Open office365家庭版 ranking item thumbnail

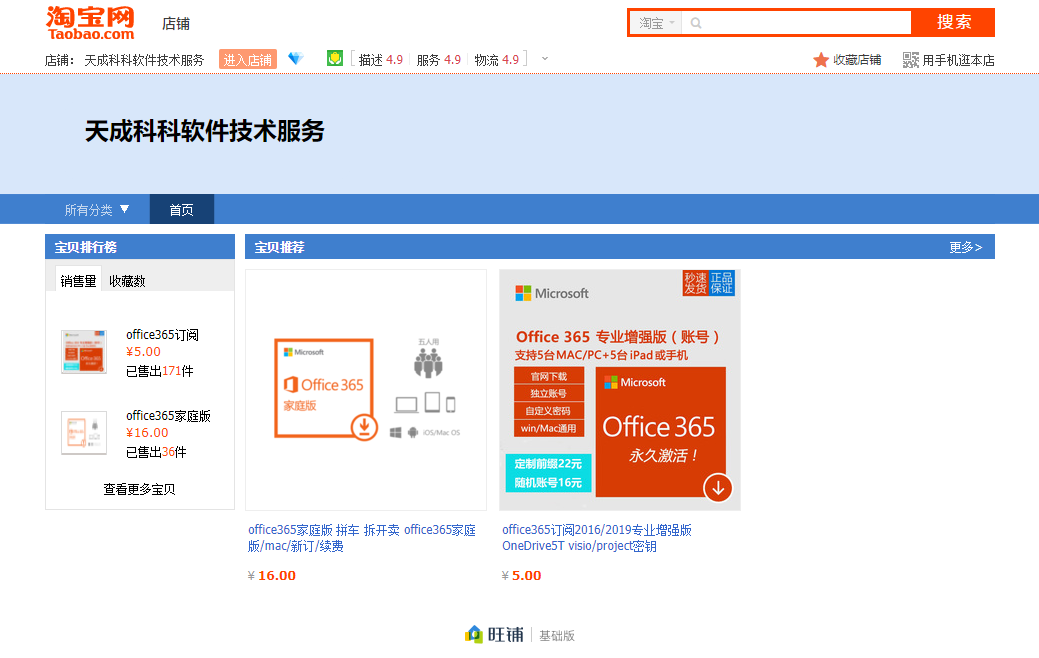[84, 433]
